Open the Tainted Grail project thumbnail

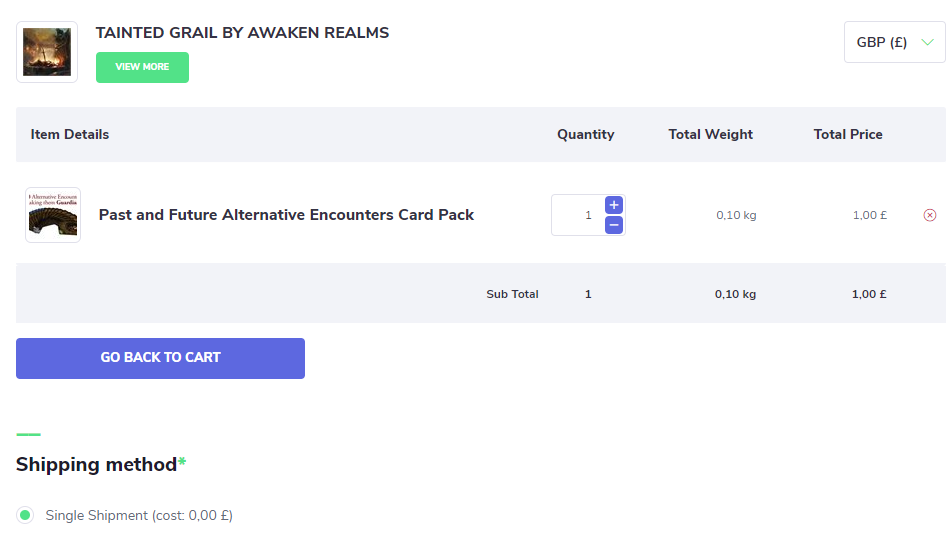click(47, 52)
